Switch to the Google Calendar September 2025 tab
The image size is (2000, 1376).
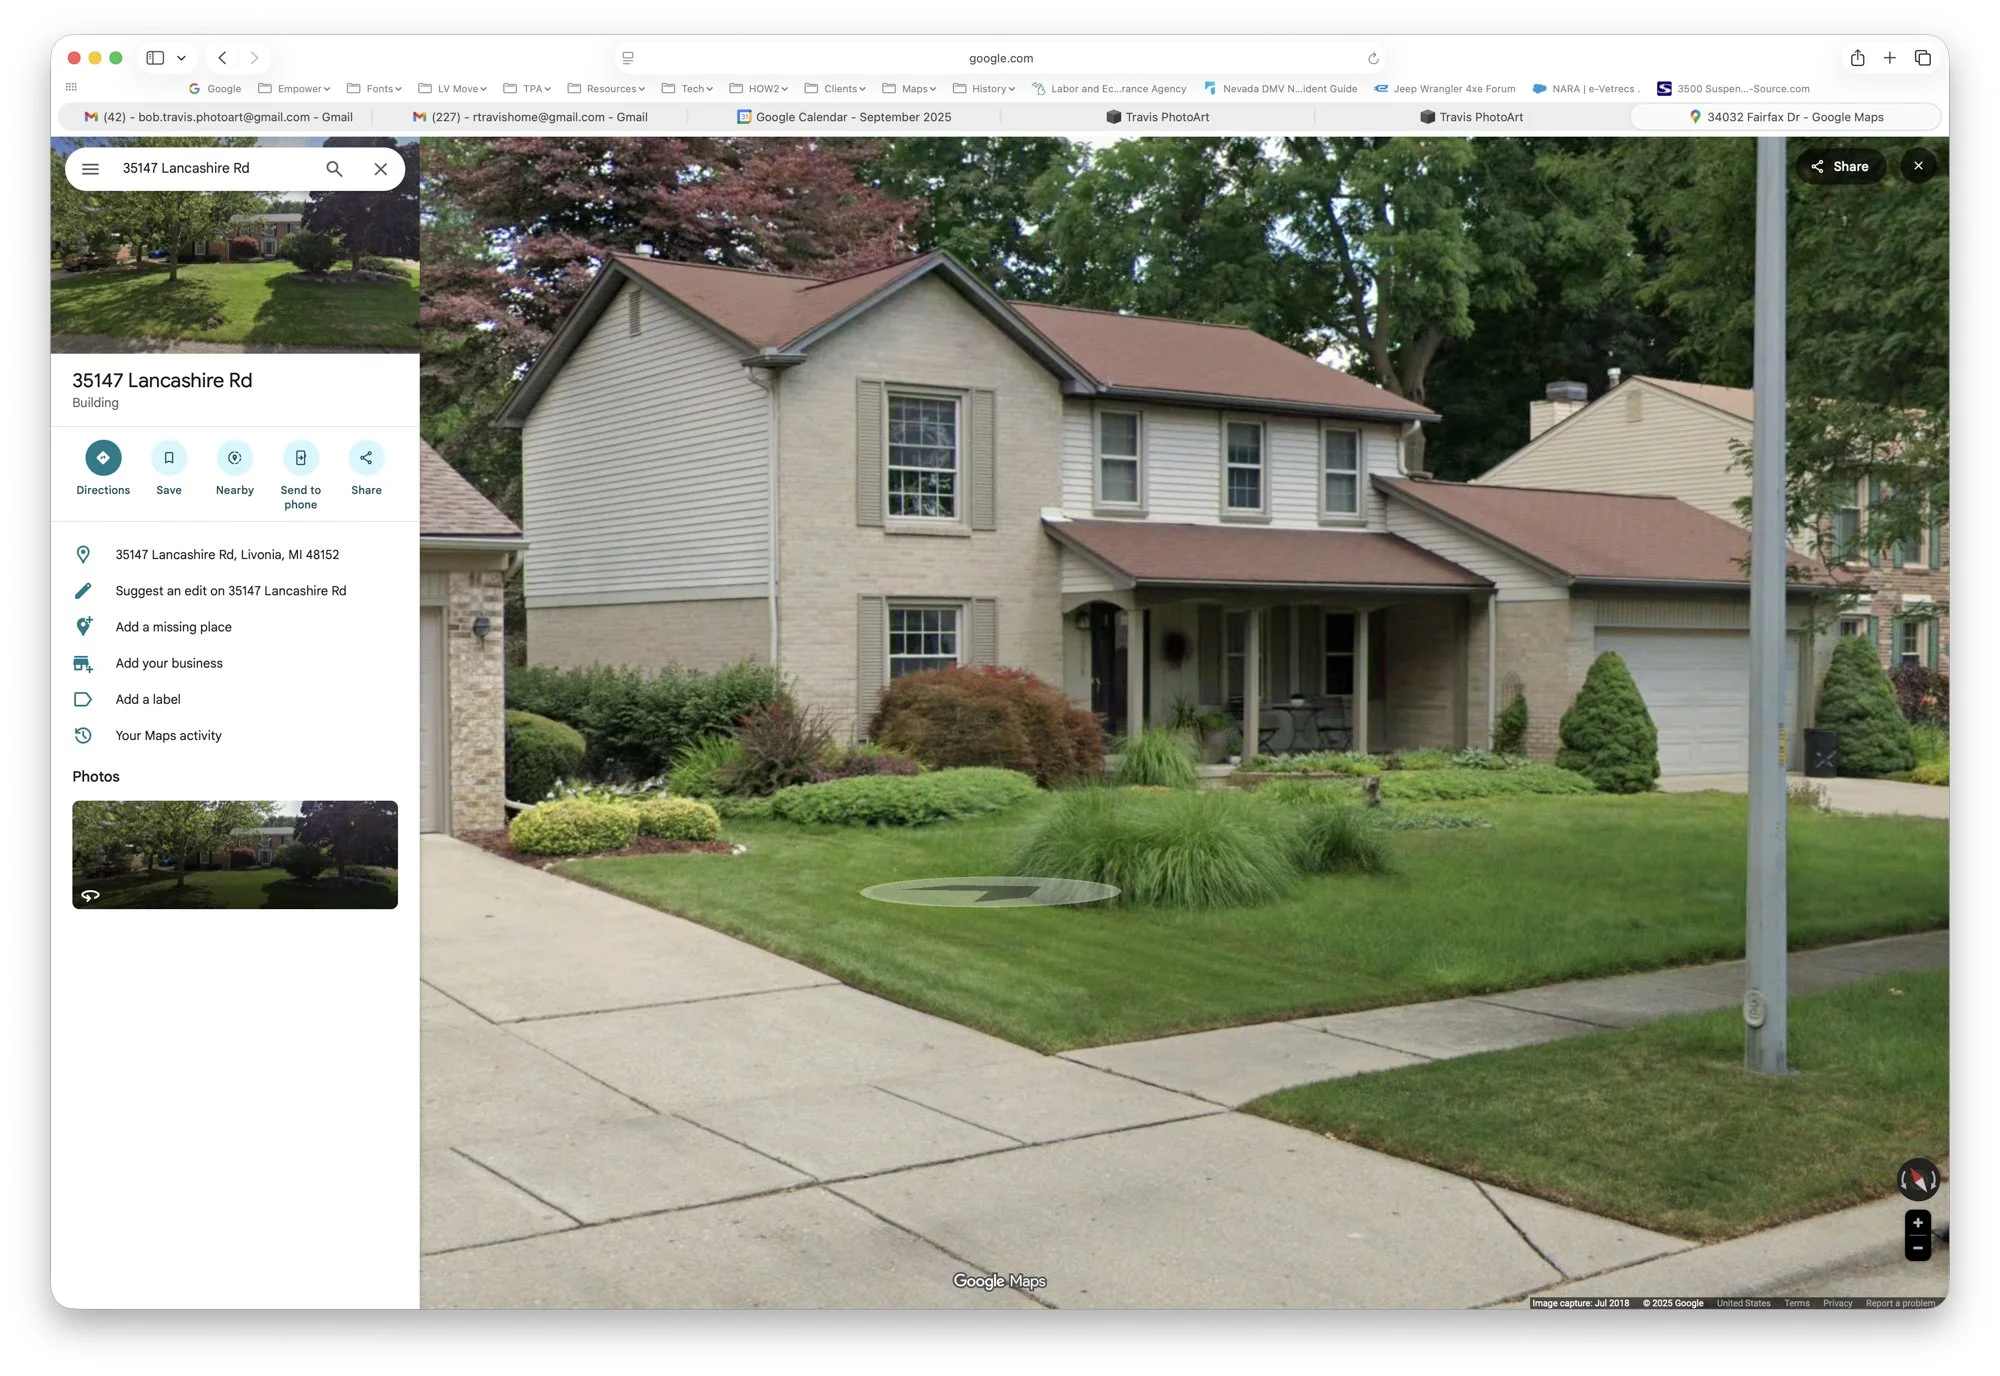[847, 117]
